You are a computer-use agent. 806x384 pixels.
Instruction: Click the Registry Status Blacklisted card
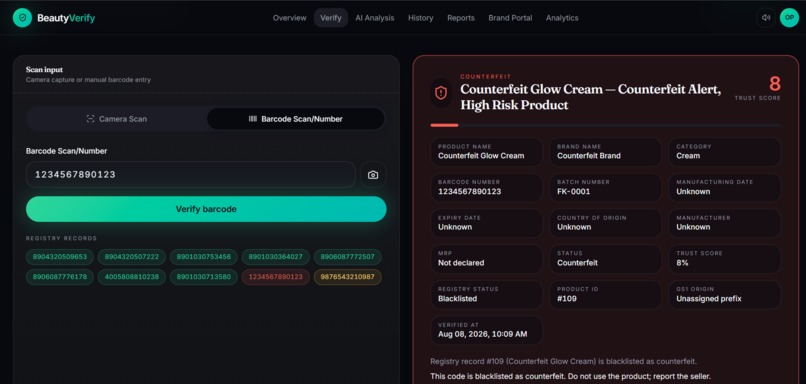486,295
